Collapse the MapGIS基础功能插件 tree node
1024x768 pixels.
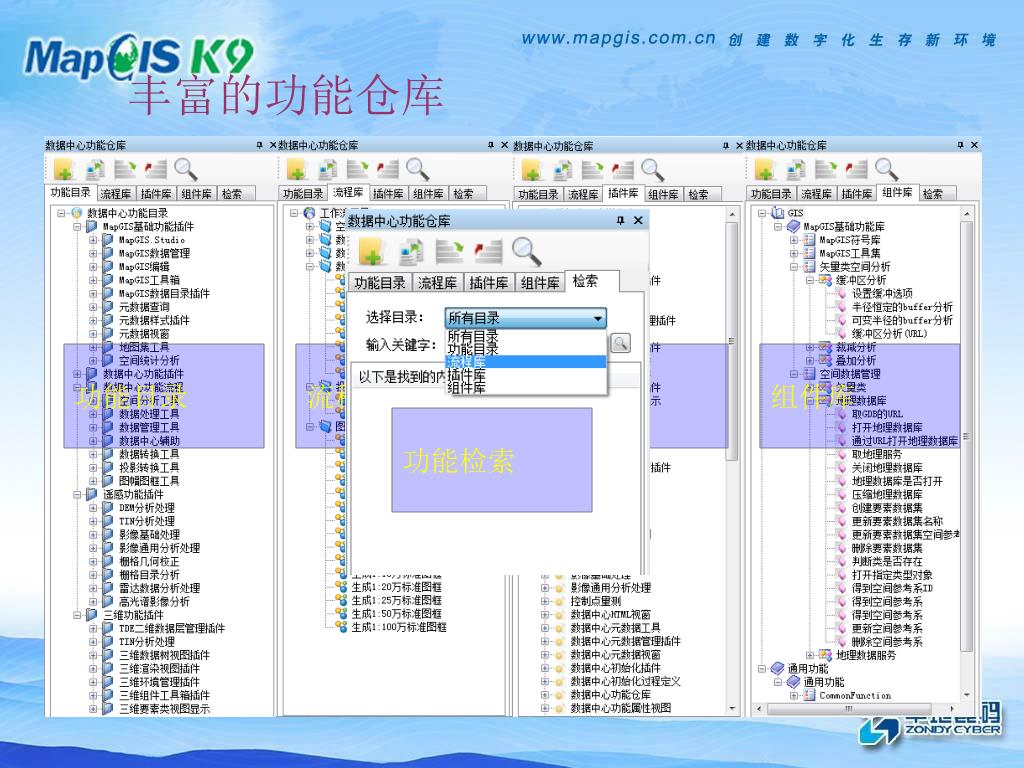coord(77,227)
